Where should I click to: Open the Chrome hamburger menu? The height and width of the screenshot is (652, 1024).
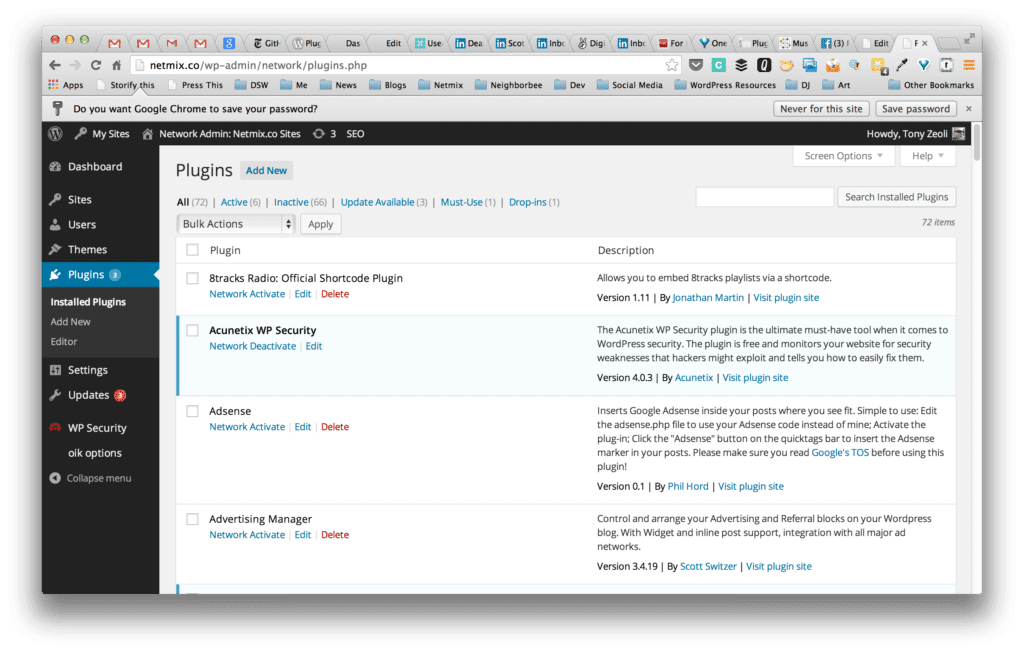point(969,65)
